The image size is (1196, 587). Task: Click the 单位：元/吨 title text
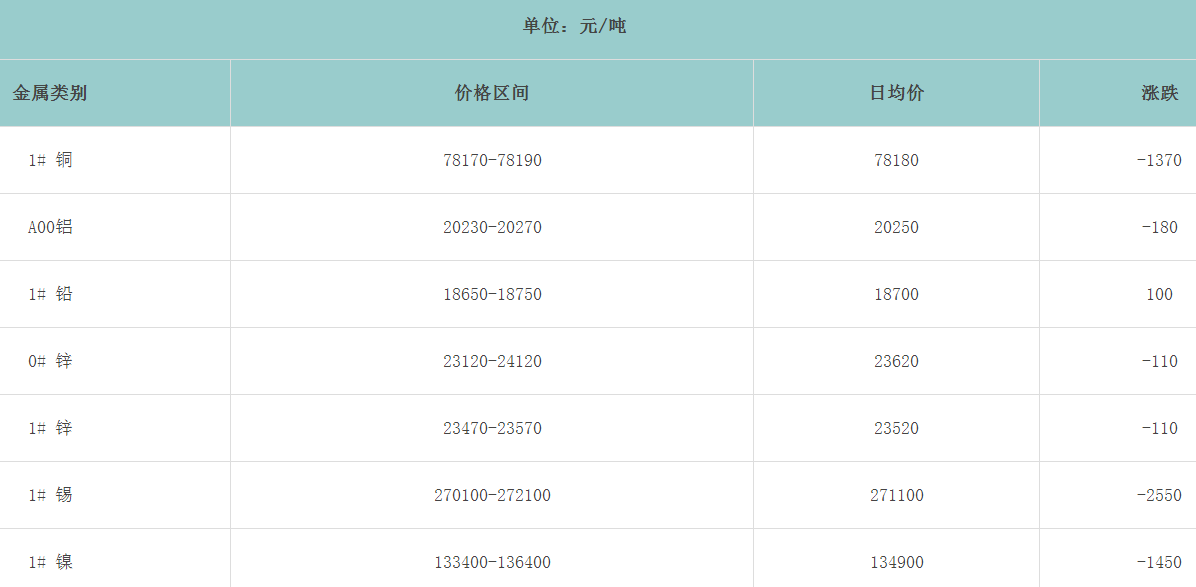click(x=574, y=26)
